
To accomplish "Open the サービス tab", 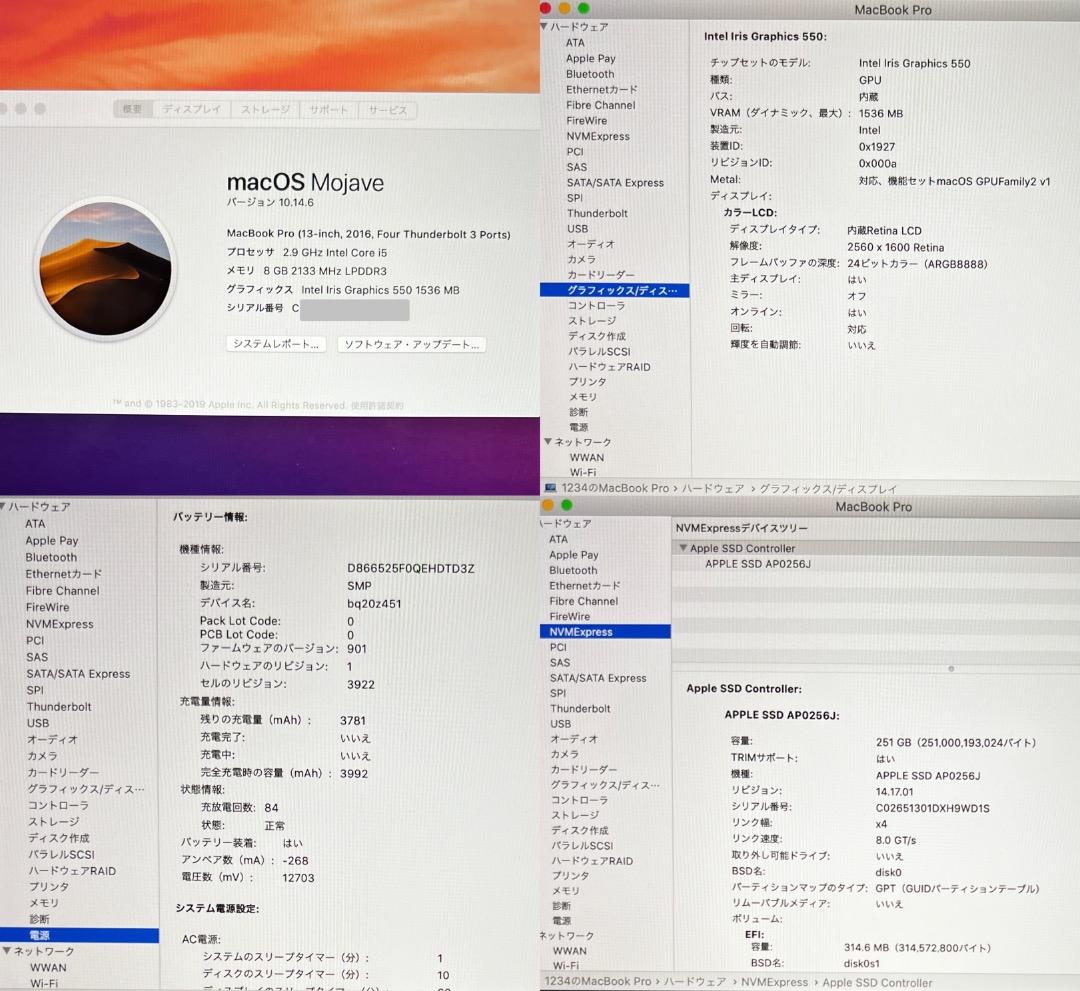I will (x=387, y=109).
